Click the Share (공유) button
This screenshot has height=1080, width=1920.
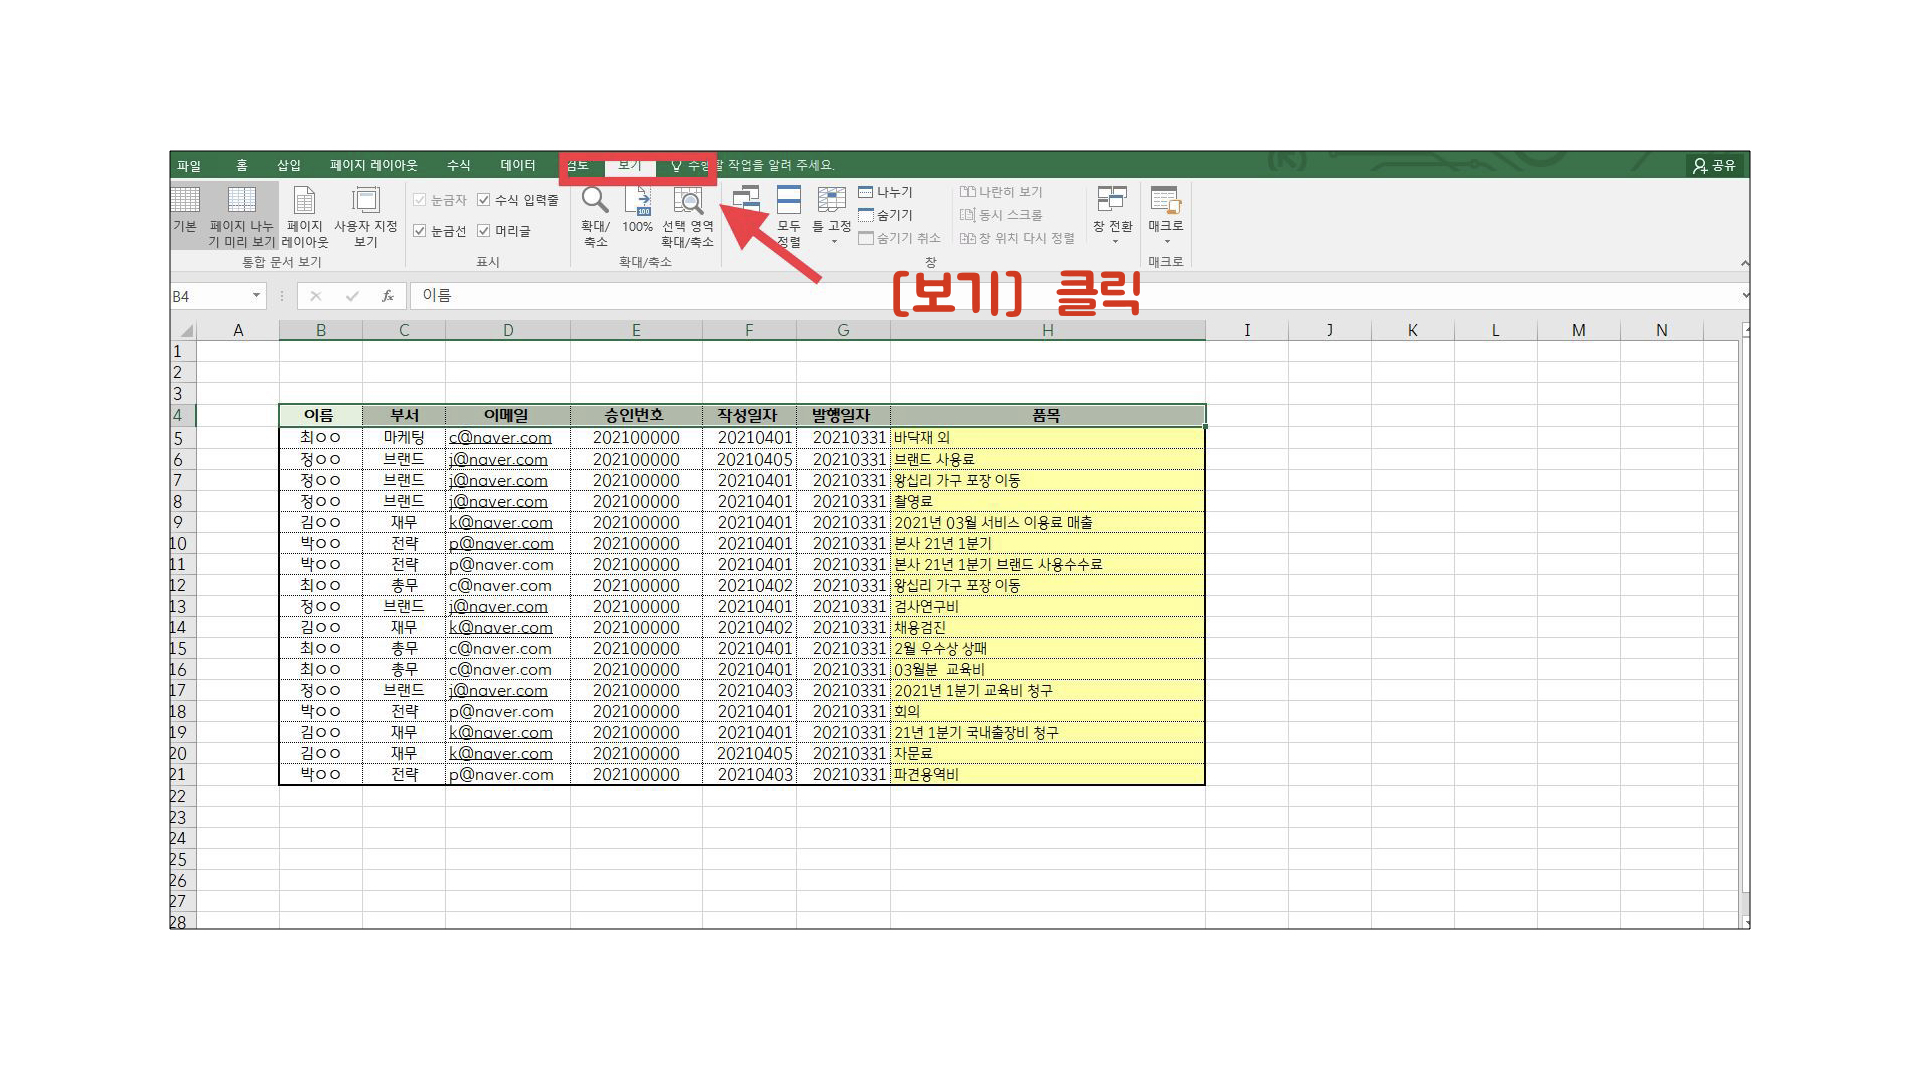(1714, 165)
